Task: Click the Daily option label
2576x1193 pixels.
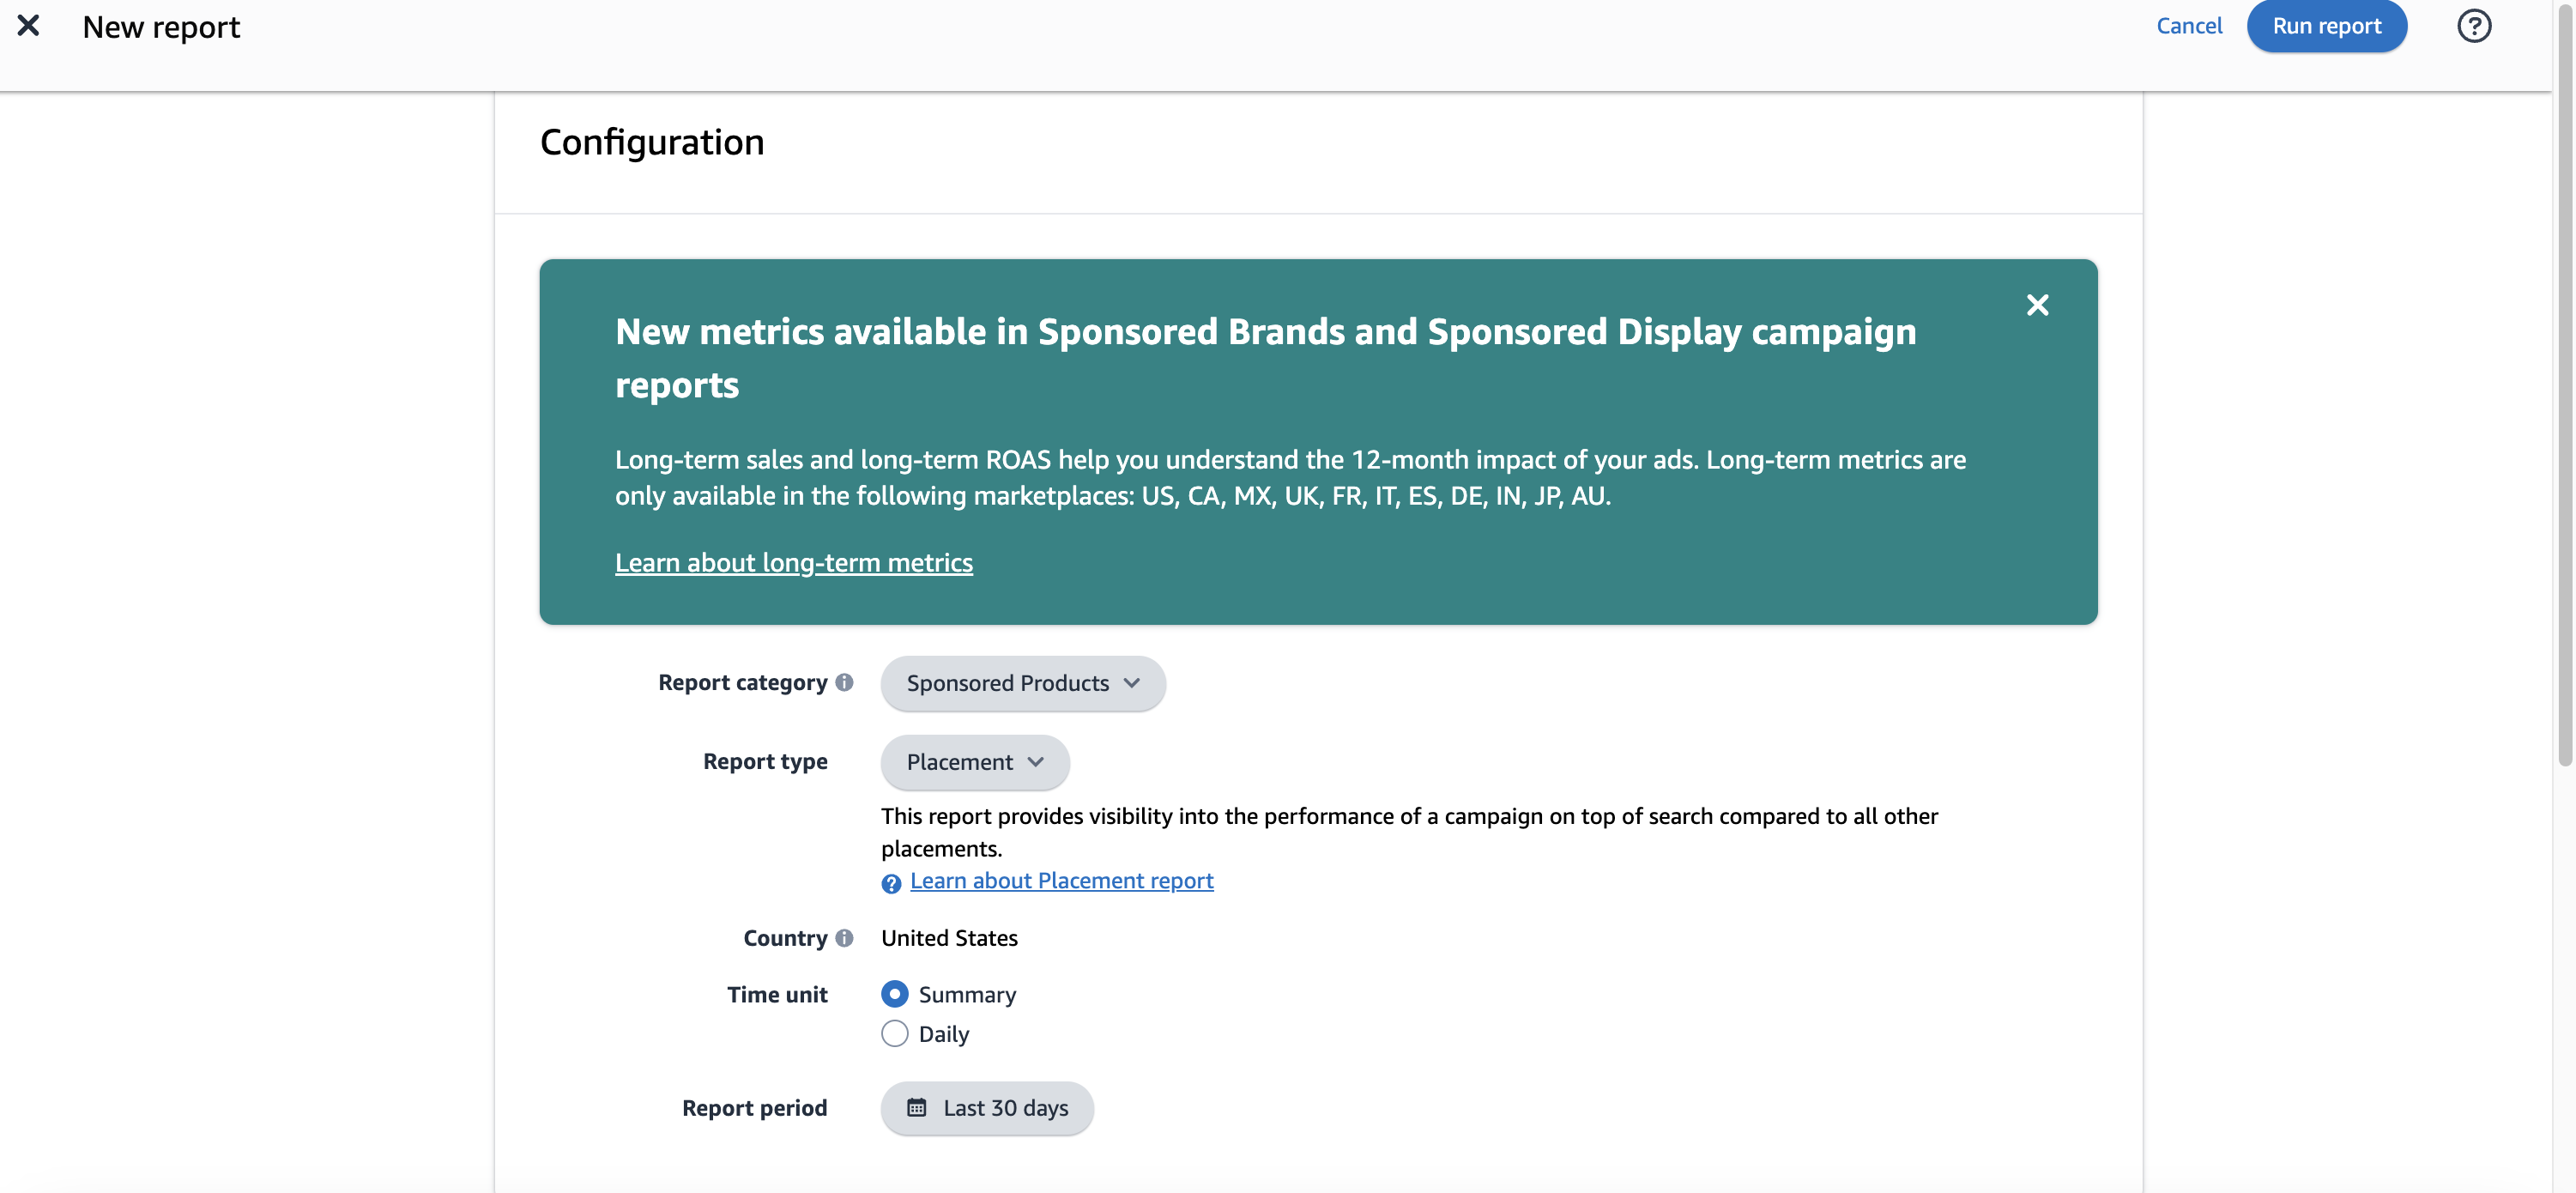Action: coord(943,1034)
